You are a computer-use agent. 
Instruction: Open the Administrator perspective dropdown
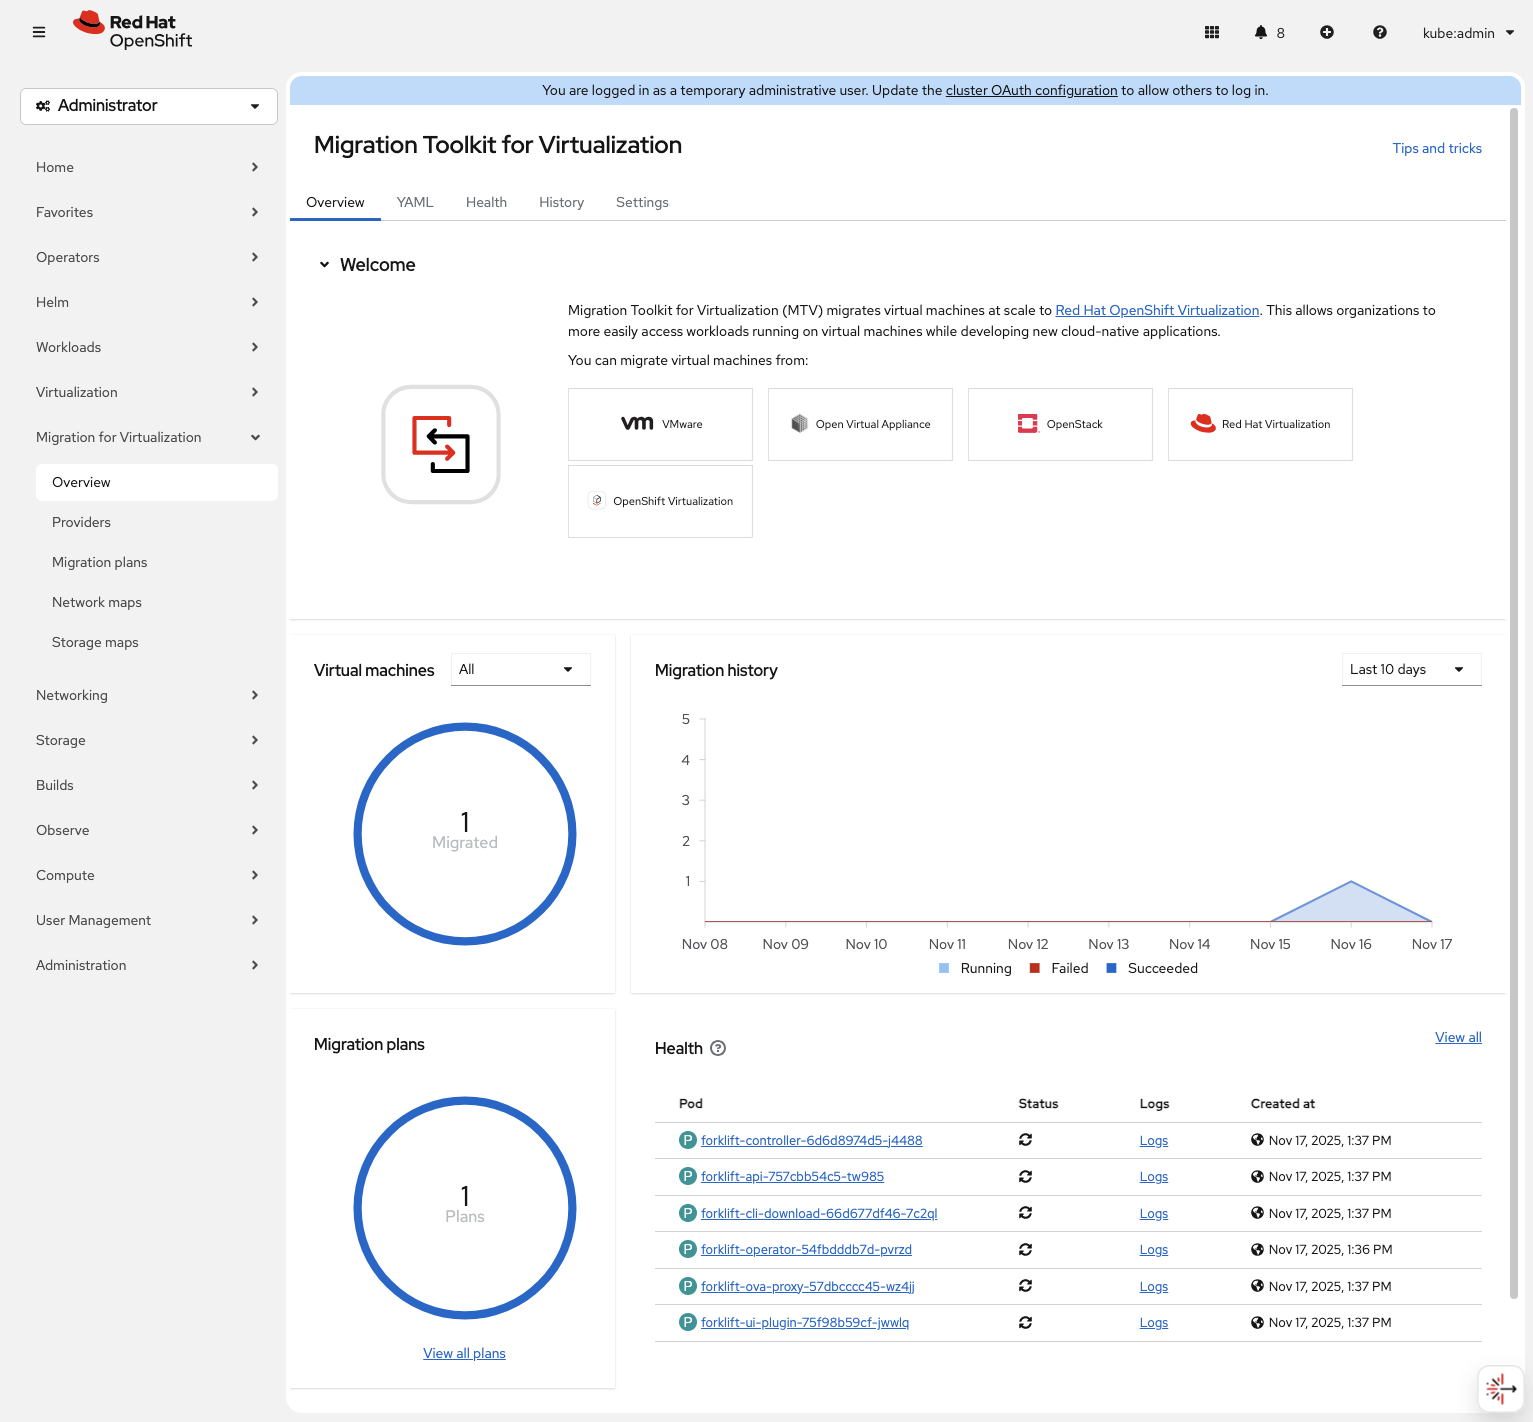[149, 106]
